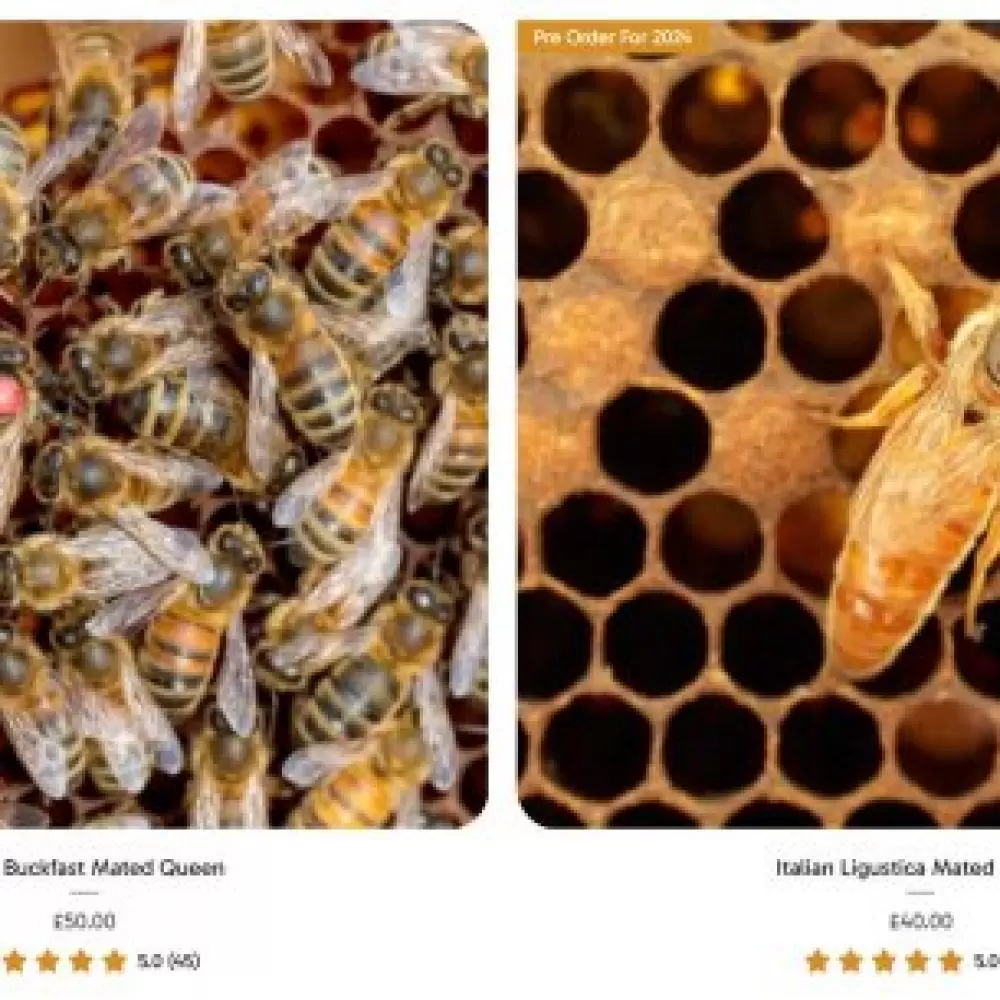Click the third-from-right Buckfast rating star
1000x1000 pixels.
point(48,961)
